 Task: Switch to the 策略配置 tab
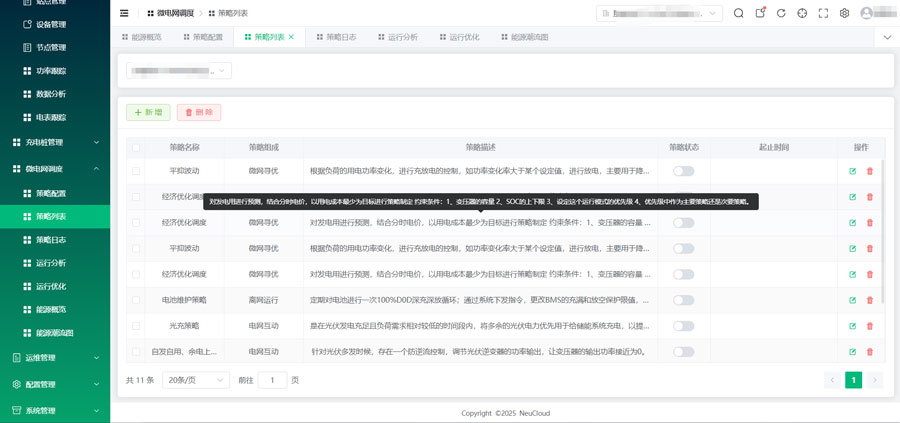pyautogui.click(x=203, y=37)
